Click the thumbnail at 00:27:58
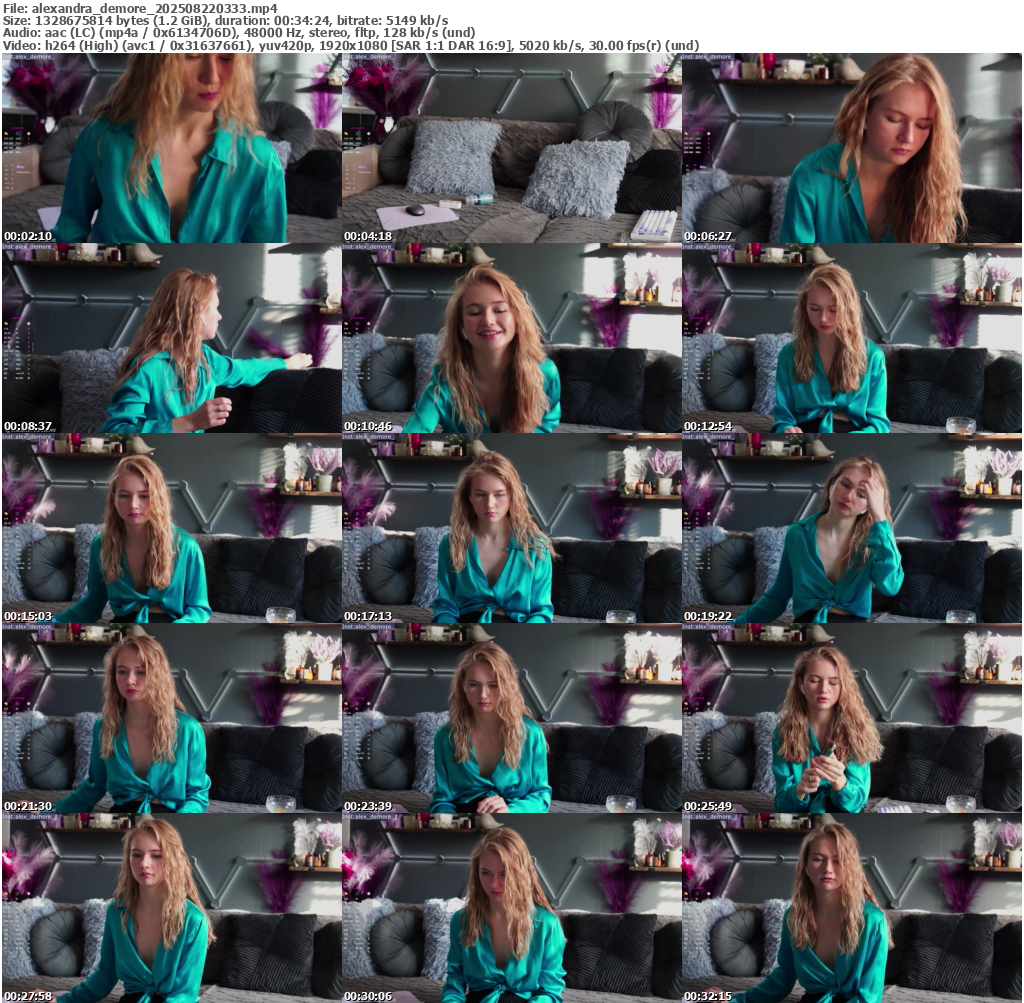 click(172, 908)
